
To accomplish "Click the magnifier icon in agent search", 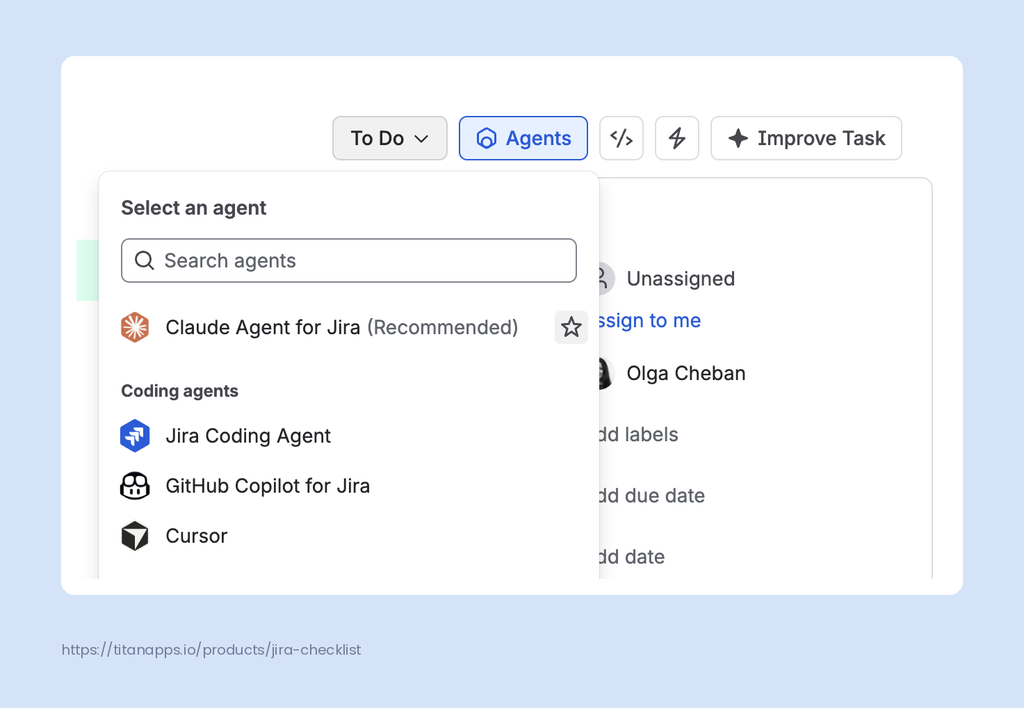I will (144, 261).
